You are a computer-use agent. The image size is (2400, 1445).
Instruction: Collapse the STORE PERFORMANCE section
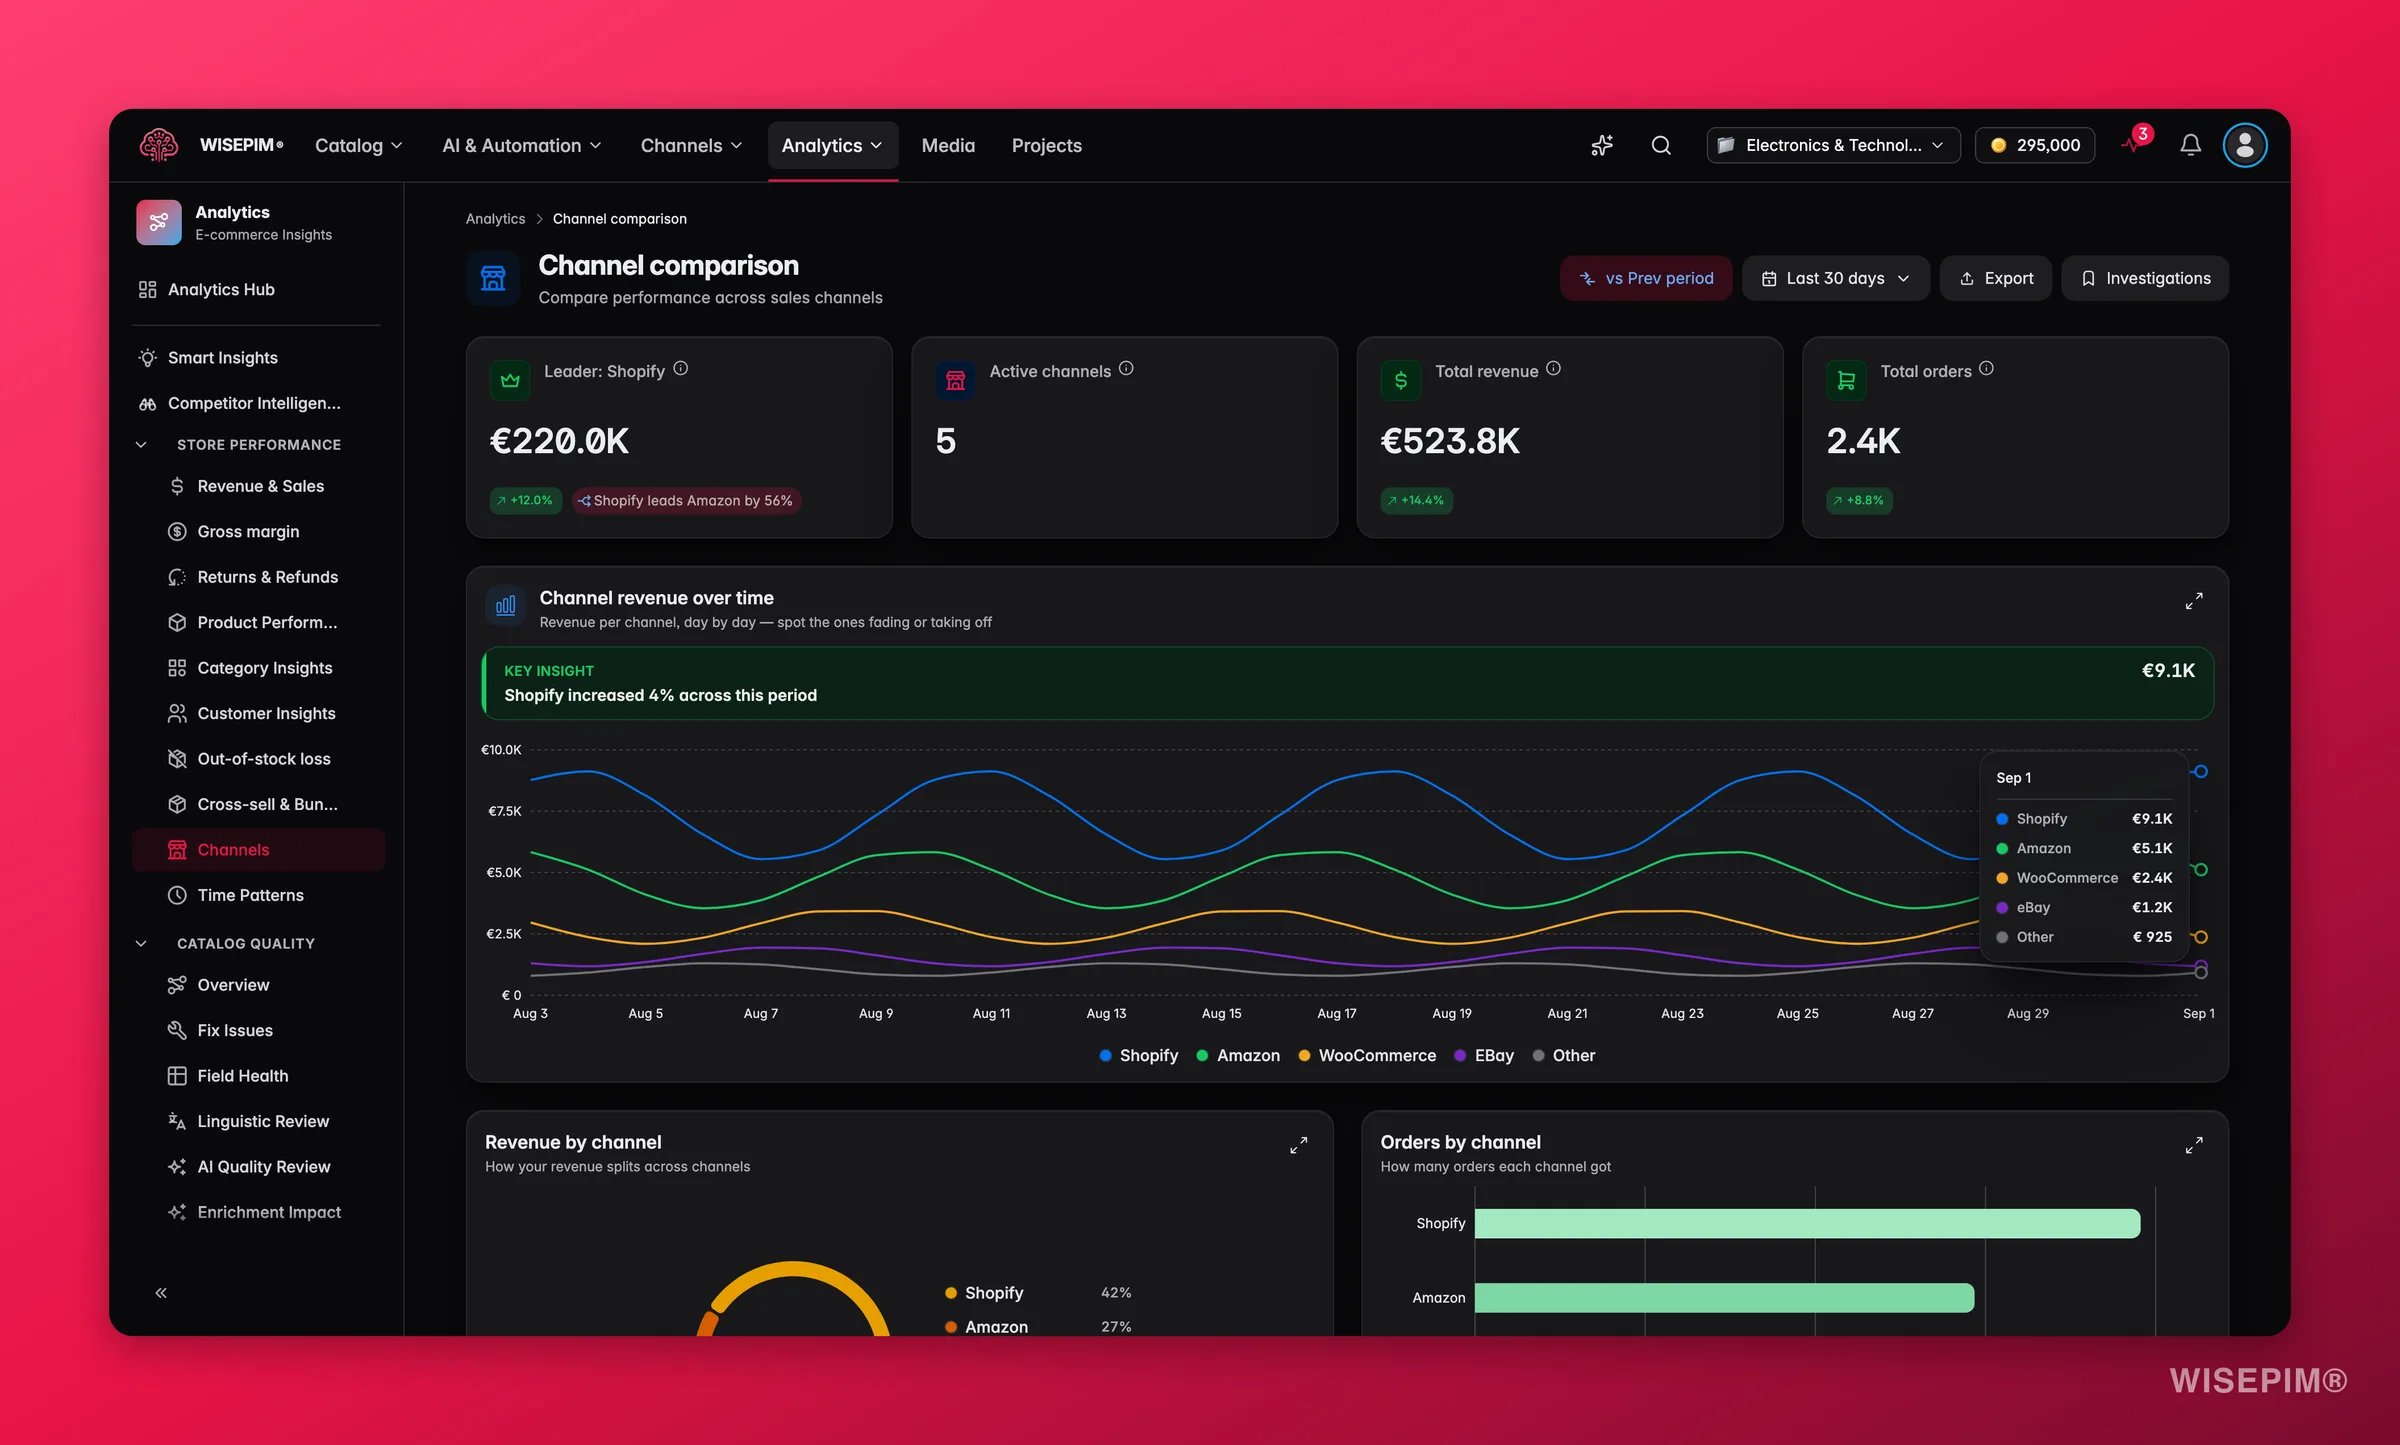[141, 444]
